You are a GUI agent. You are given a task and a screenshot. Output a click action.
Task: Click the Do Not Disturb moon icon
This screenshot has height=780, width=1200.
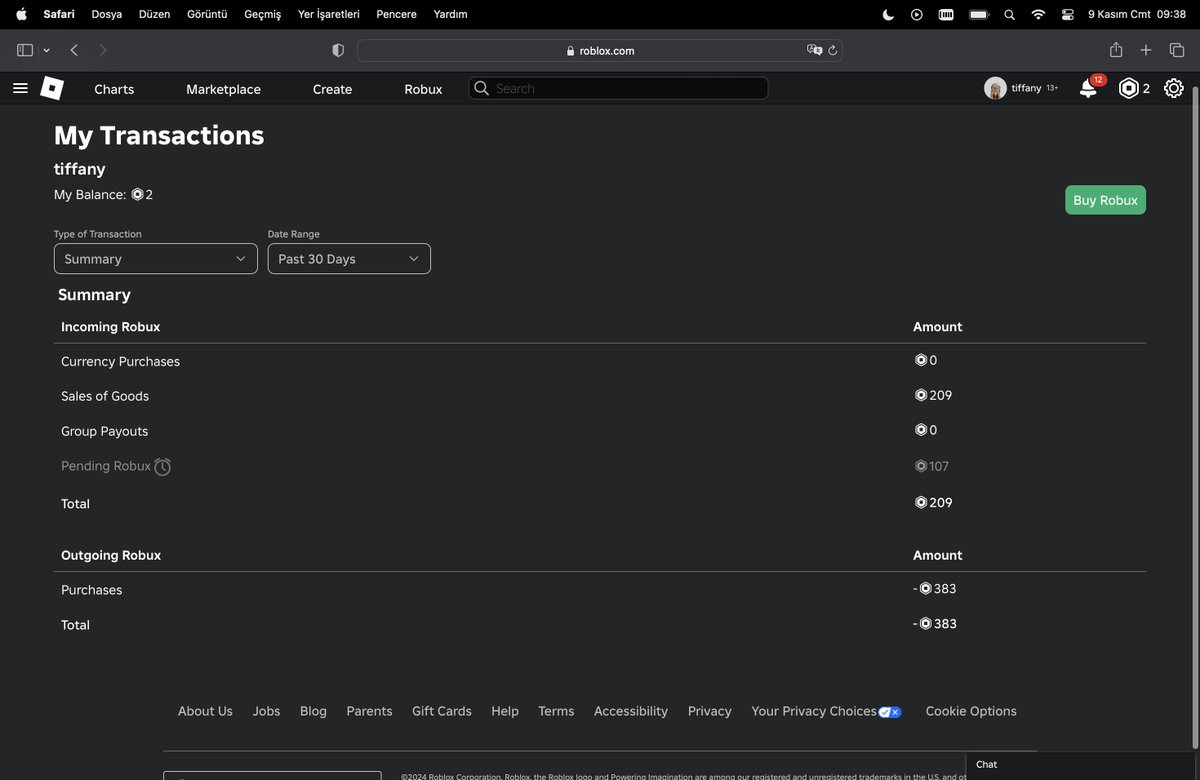[x=888, y=14]
